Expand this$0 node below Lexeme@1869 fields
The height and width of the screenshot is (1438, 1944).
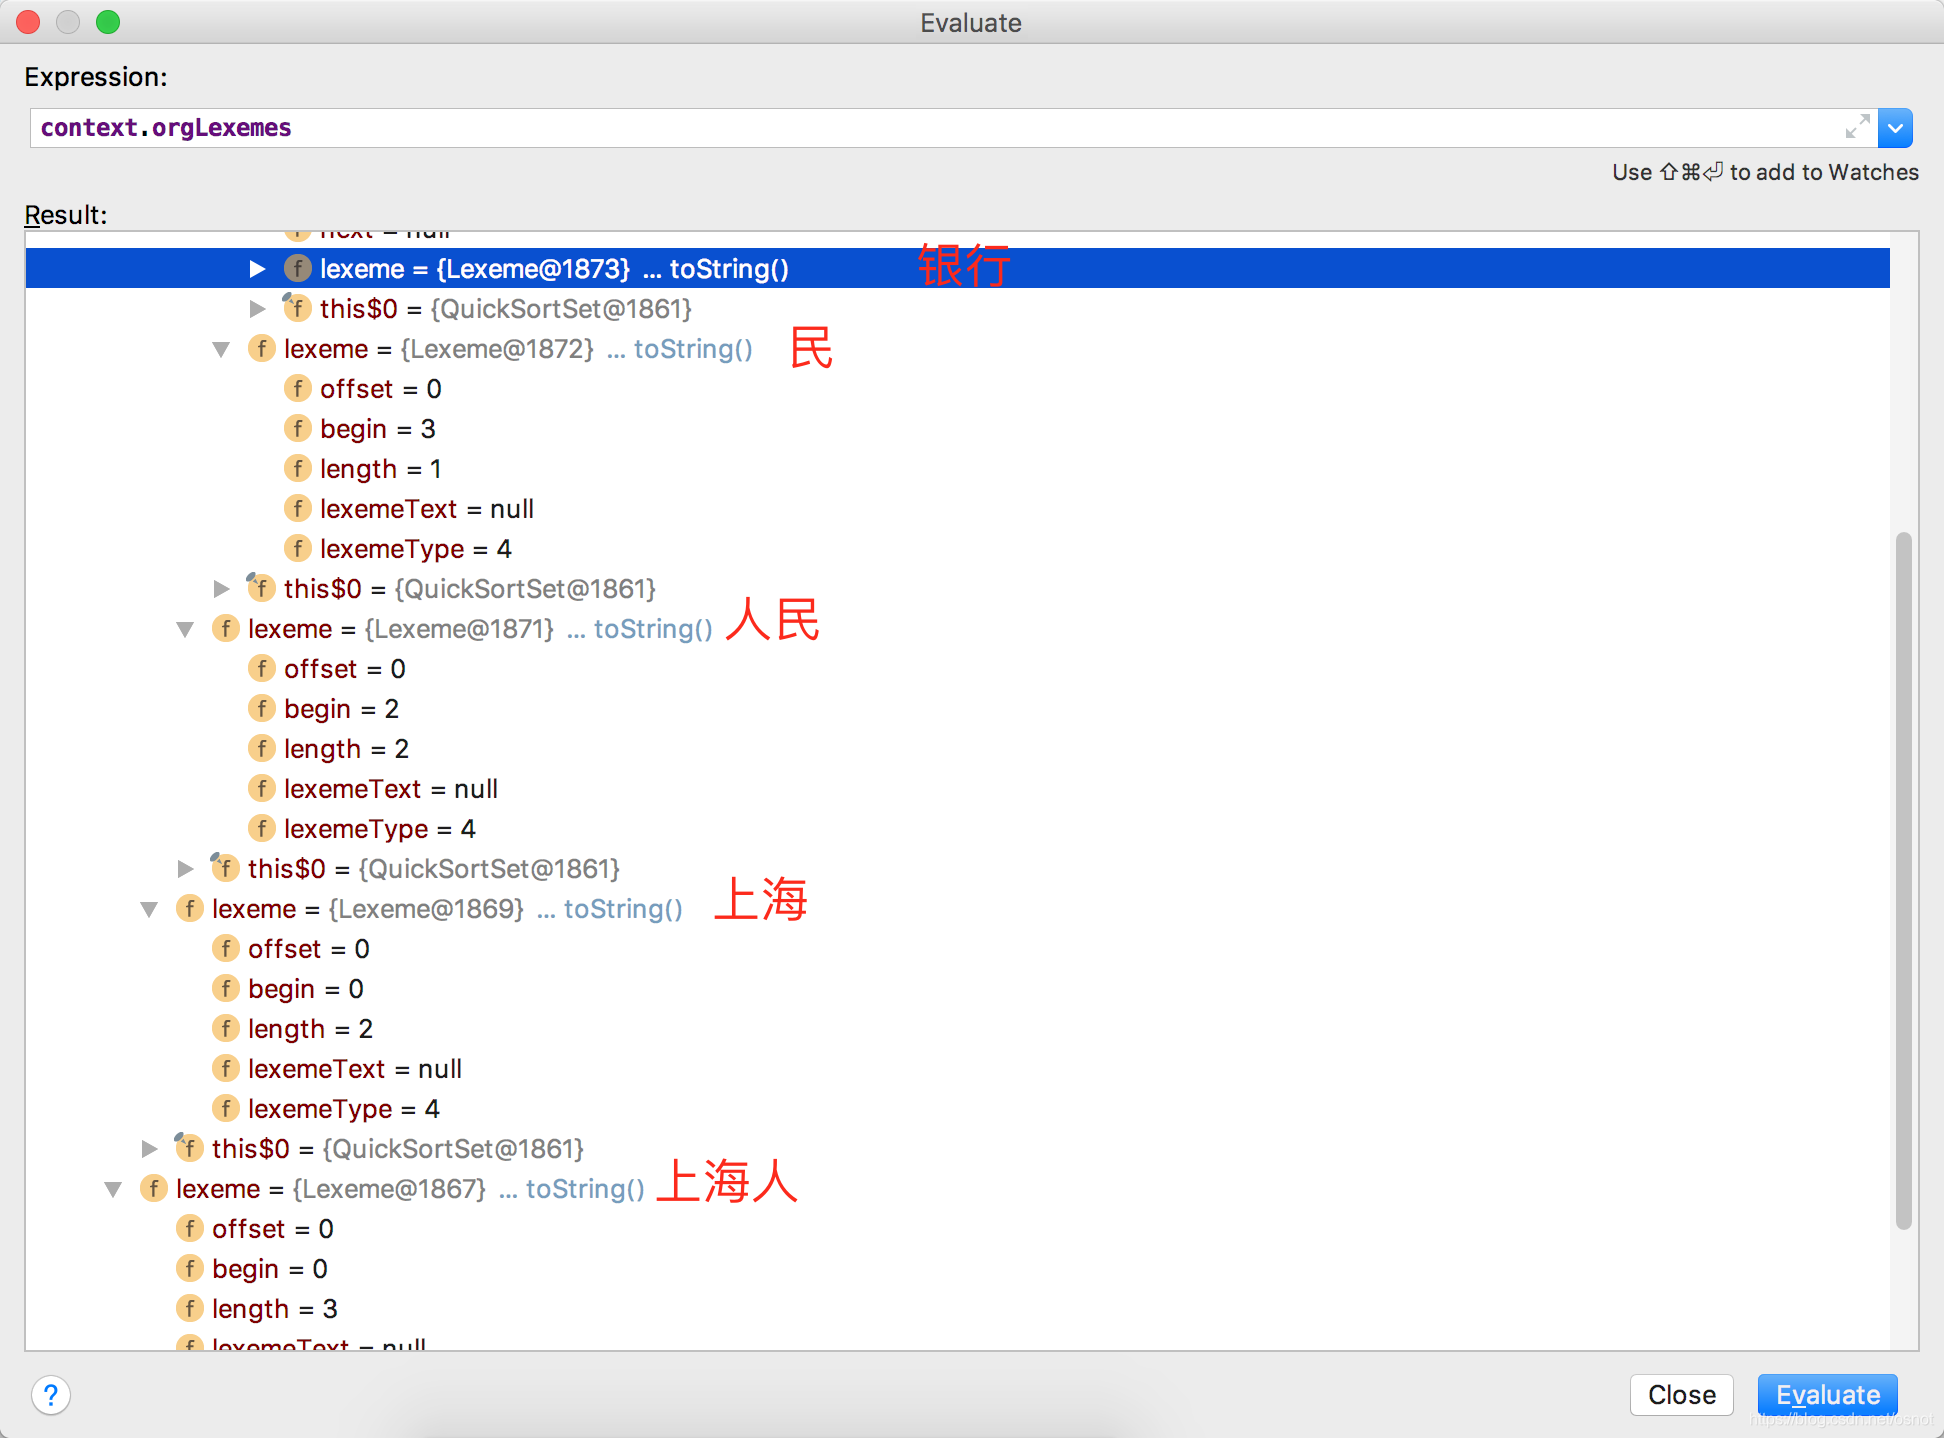149,1148
